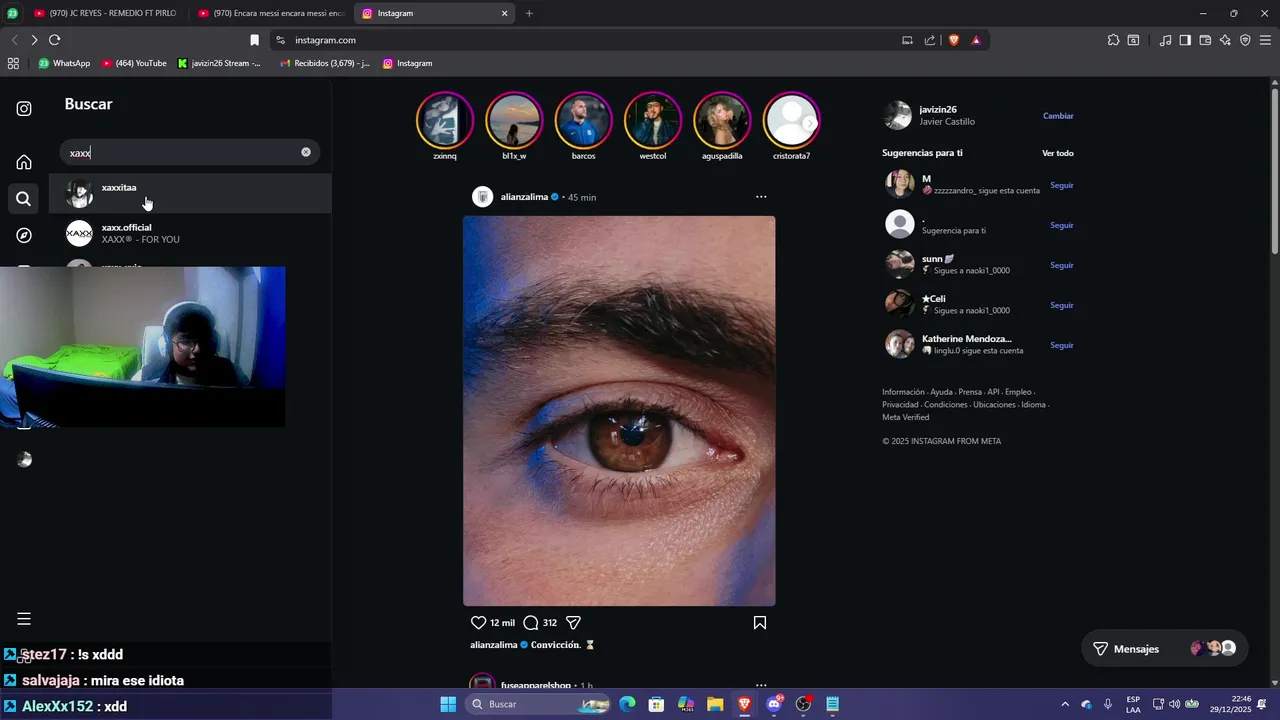Open Discord from the taskbar
This screenshot has width=1280, height=720.
click(x=774, y=704)
